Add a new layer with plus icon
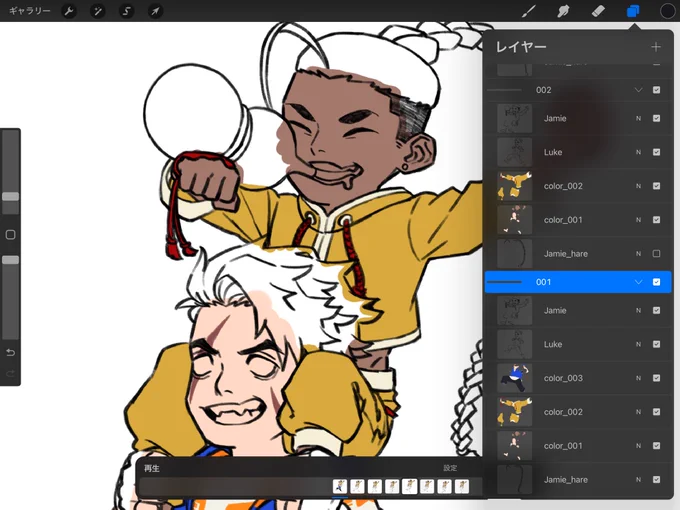Viewport: 680px width, 510px height. click(656, 47)
